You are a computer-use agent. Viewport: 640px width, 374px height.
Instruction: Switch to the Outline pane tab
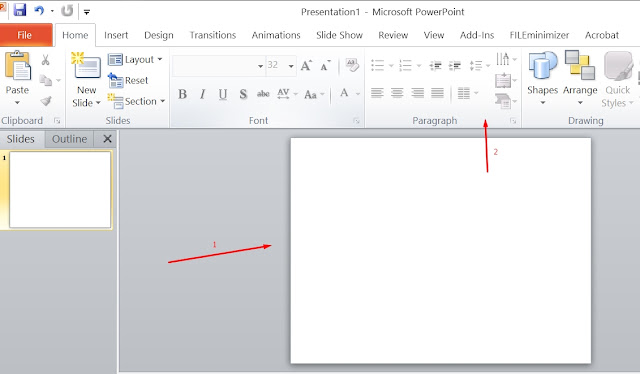point(69,139)
